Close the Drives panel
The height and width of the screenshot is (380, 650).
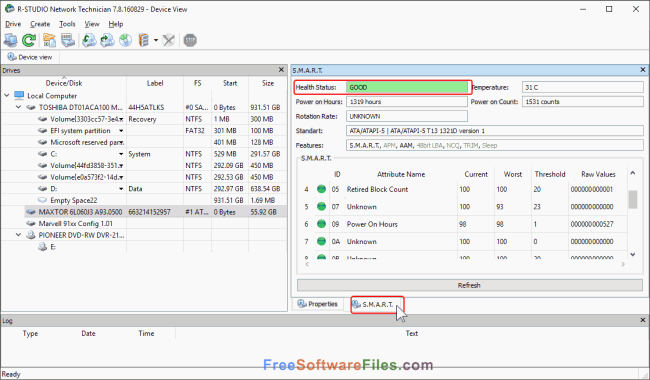click(281, 70)
